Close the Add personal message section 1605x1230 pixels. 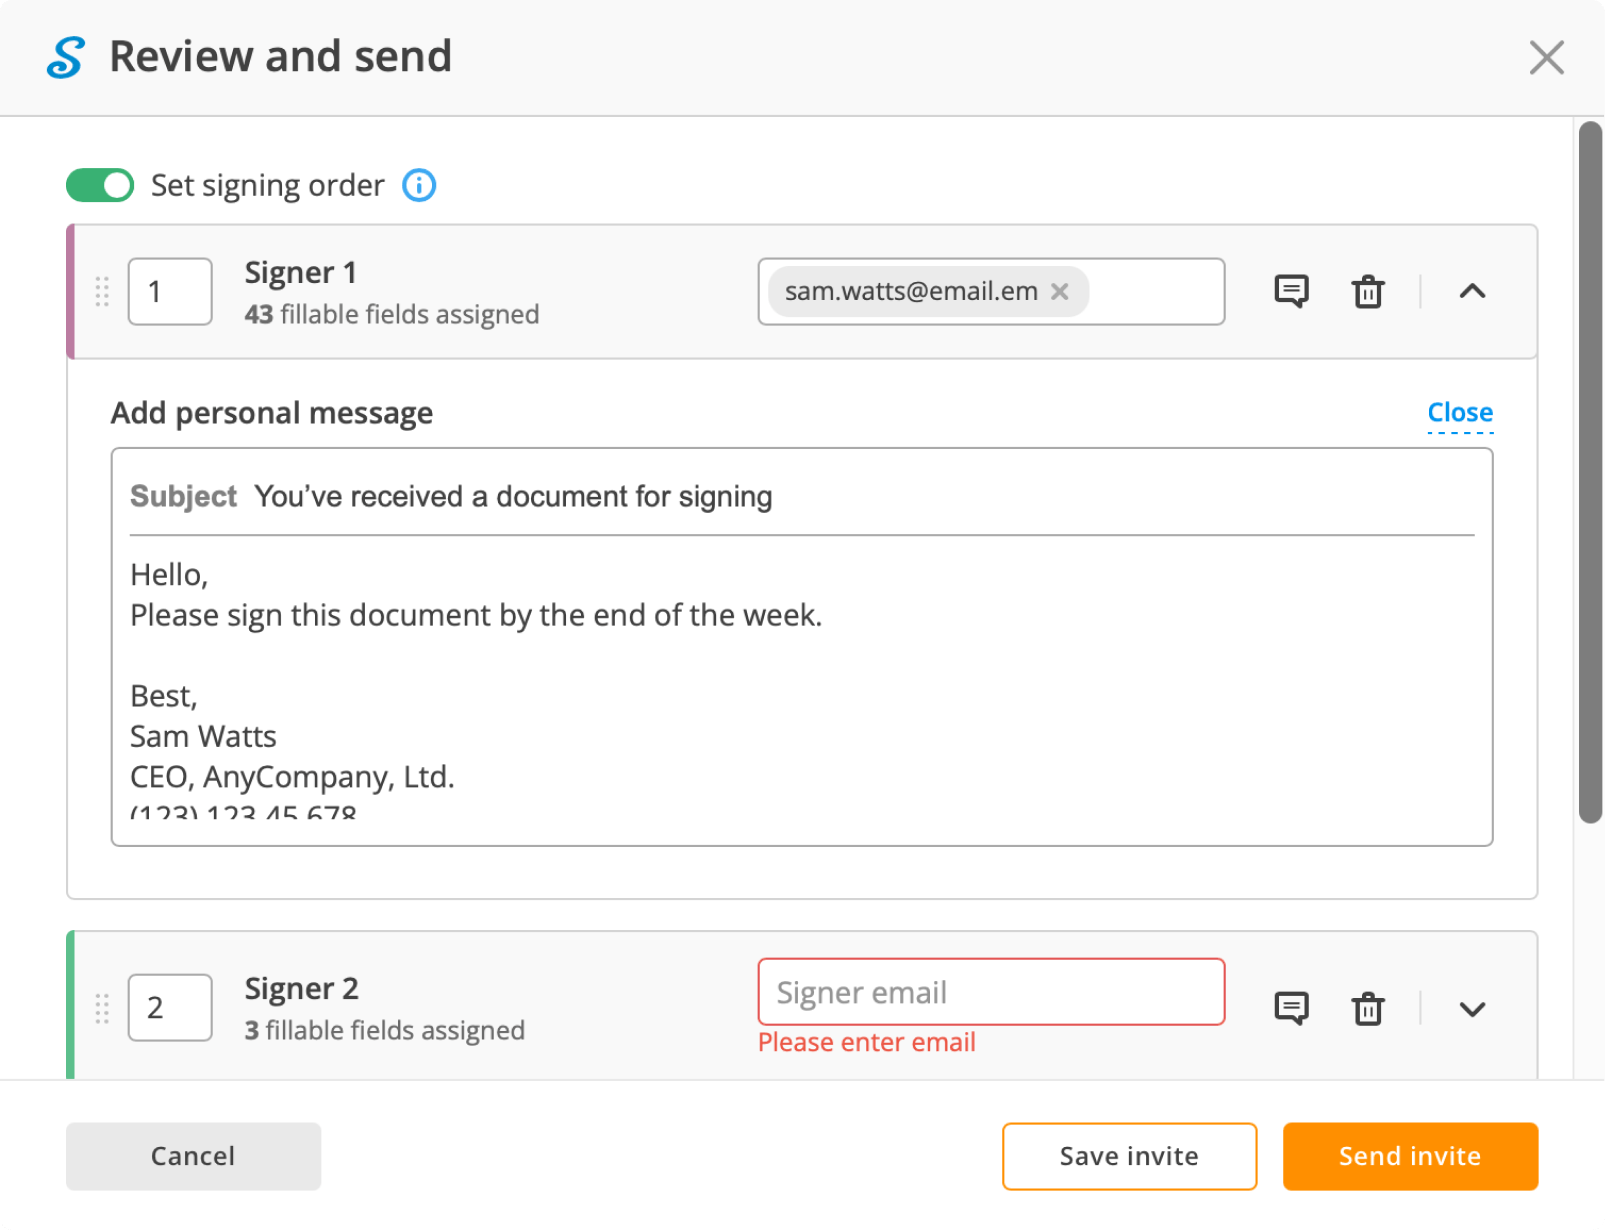(1459, 412)
